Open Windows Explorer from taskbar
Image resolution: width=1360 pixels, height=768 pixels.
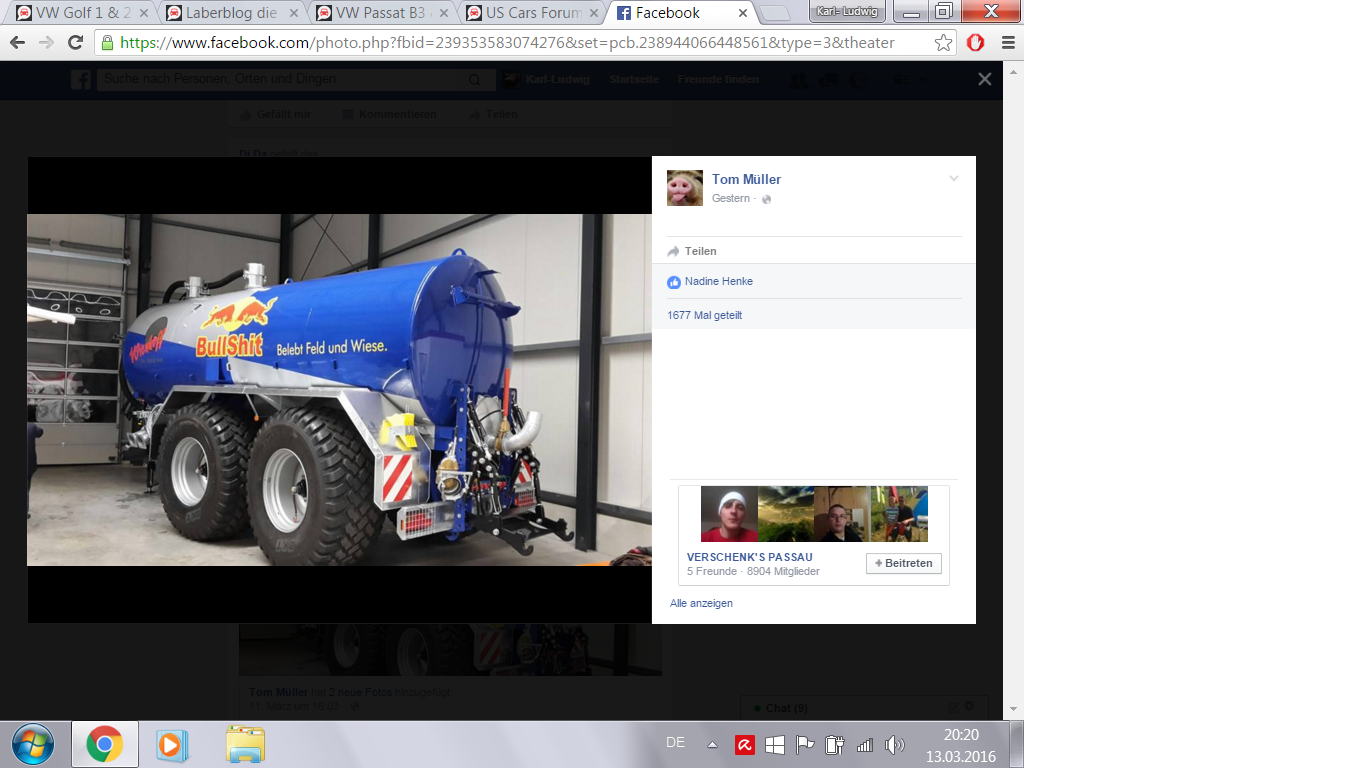click(245, 744)
